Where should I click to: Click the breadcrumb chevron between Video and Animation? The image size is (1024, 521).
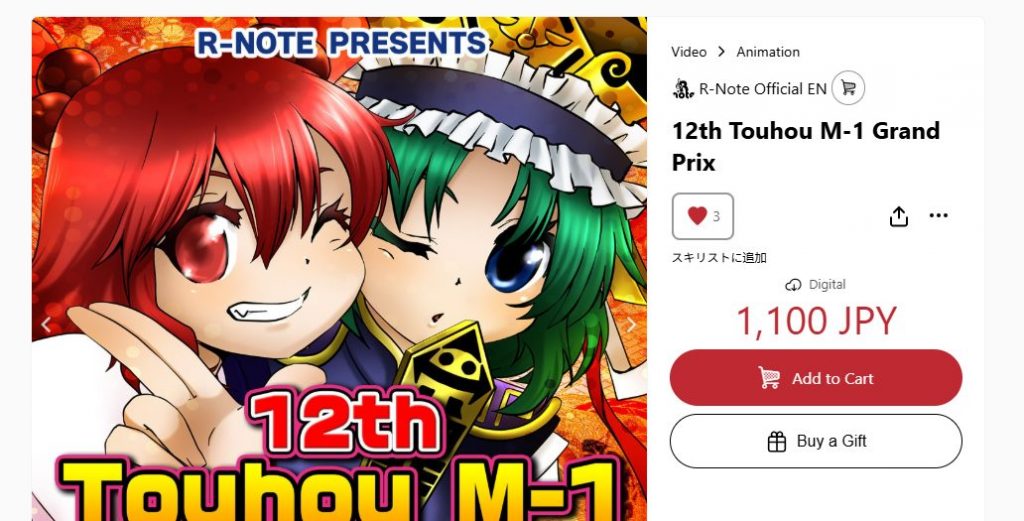pos(721,52)
